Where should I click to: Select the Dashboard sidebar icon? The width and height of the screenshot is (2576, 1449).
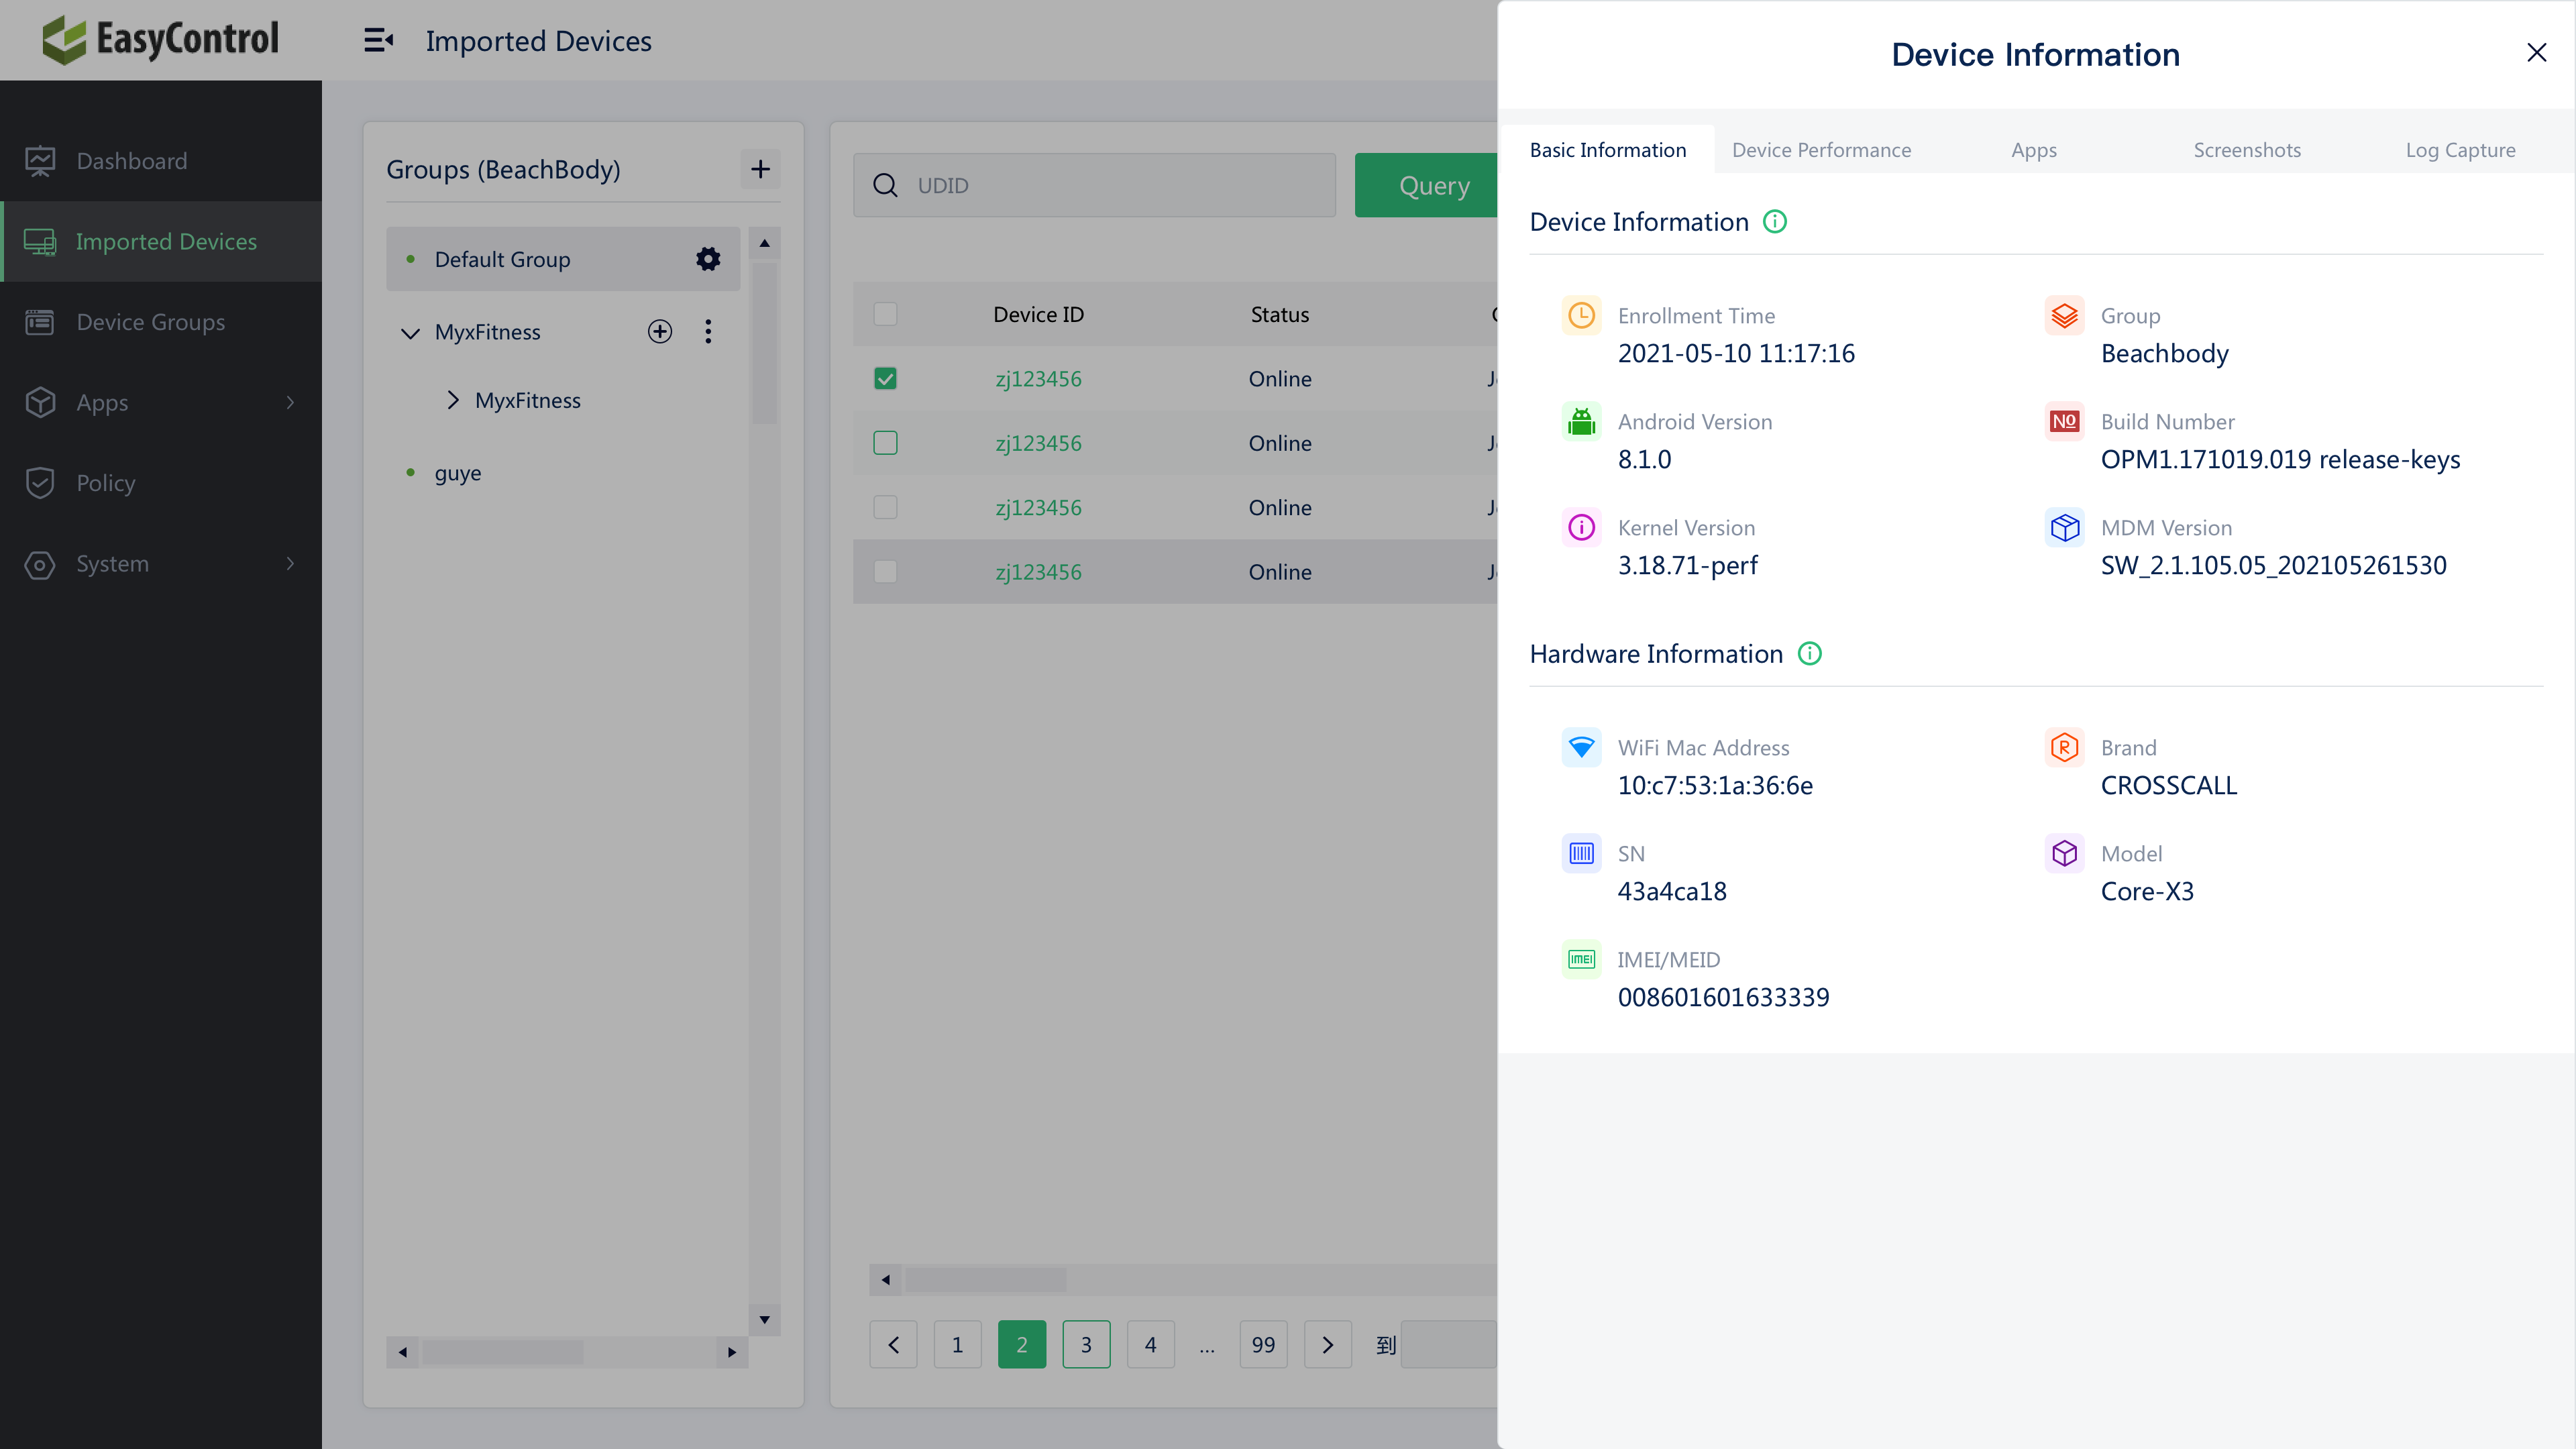[x=40, y=160]
